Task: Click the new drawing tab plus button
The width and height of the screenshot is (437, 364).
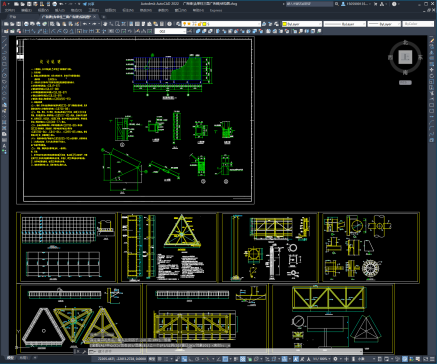Action: [x=104, y=16]
